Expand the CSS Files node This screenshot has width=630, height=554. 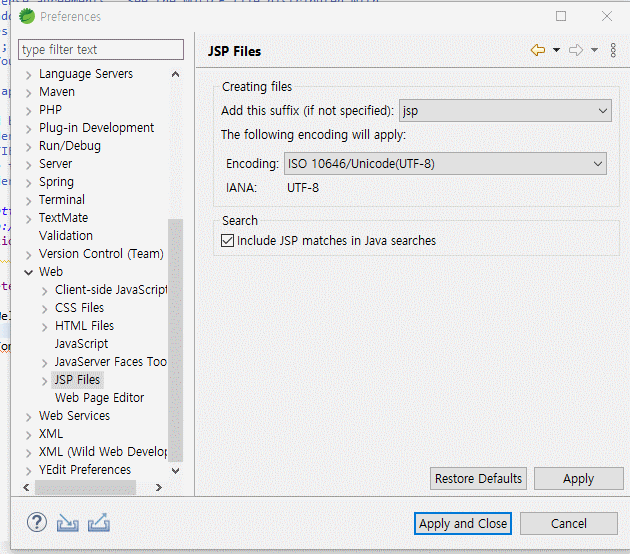(x=45, y=309)
